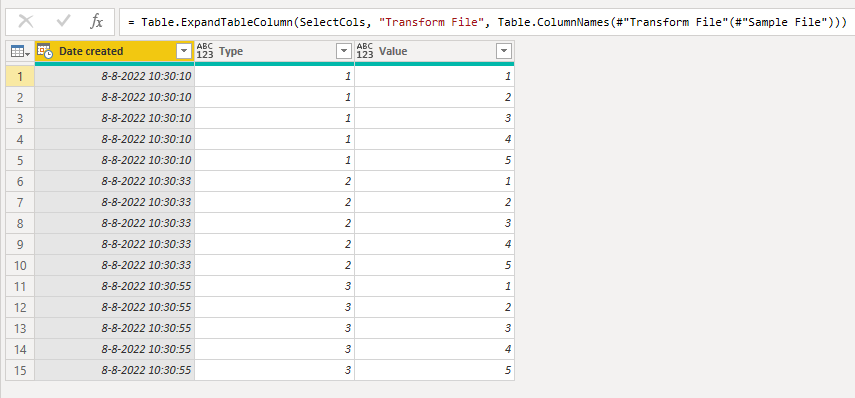Viewport: 855px width, 398px height.
Task: Click Date created cell in row 8
Action: tap(115, 224)
